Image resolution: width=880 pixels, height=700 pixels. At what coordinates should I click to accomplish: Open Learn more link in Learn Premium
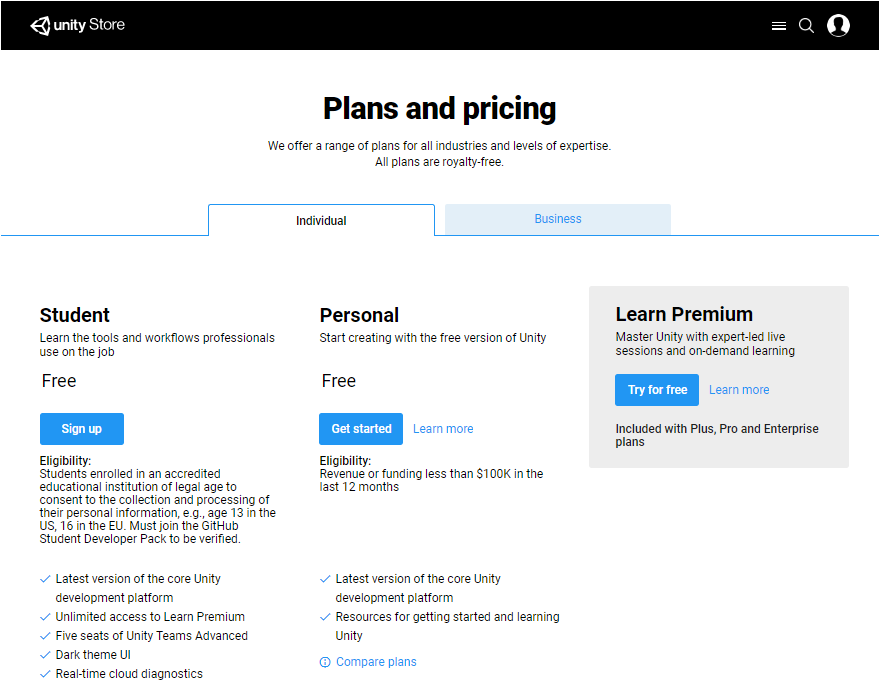click(739, 390)
